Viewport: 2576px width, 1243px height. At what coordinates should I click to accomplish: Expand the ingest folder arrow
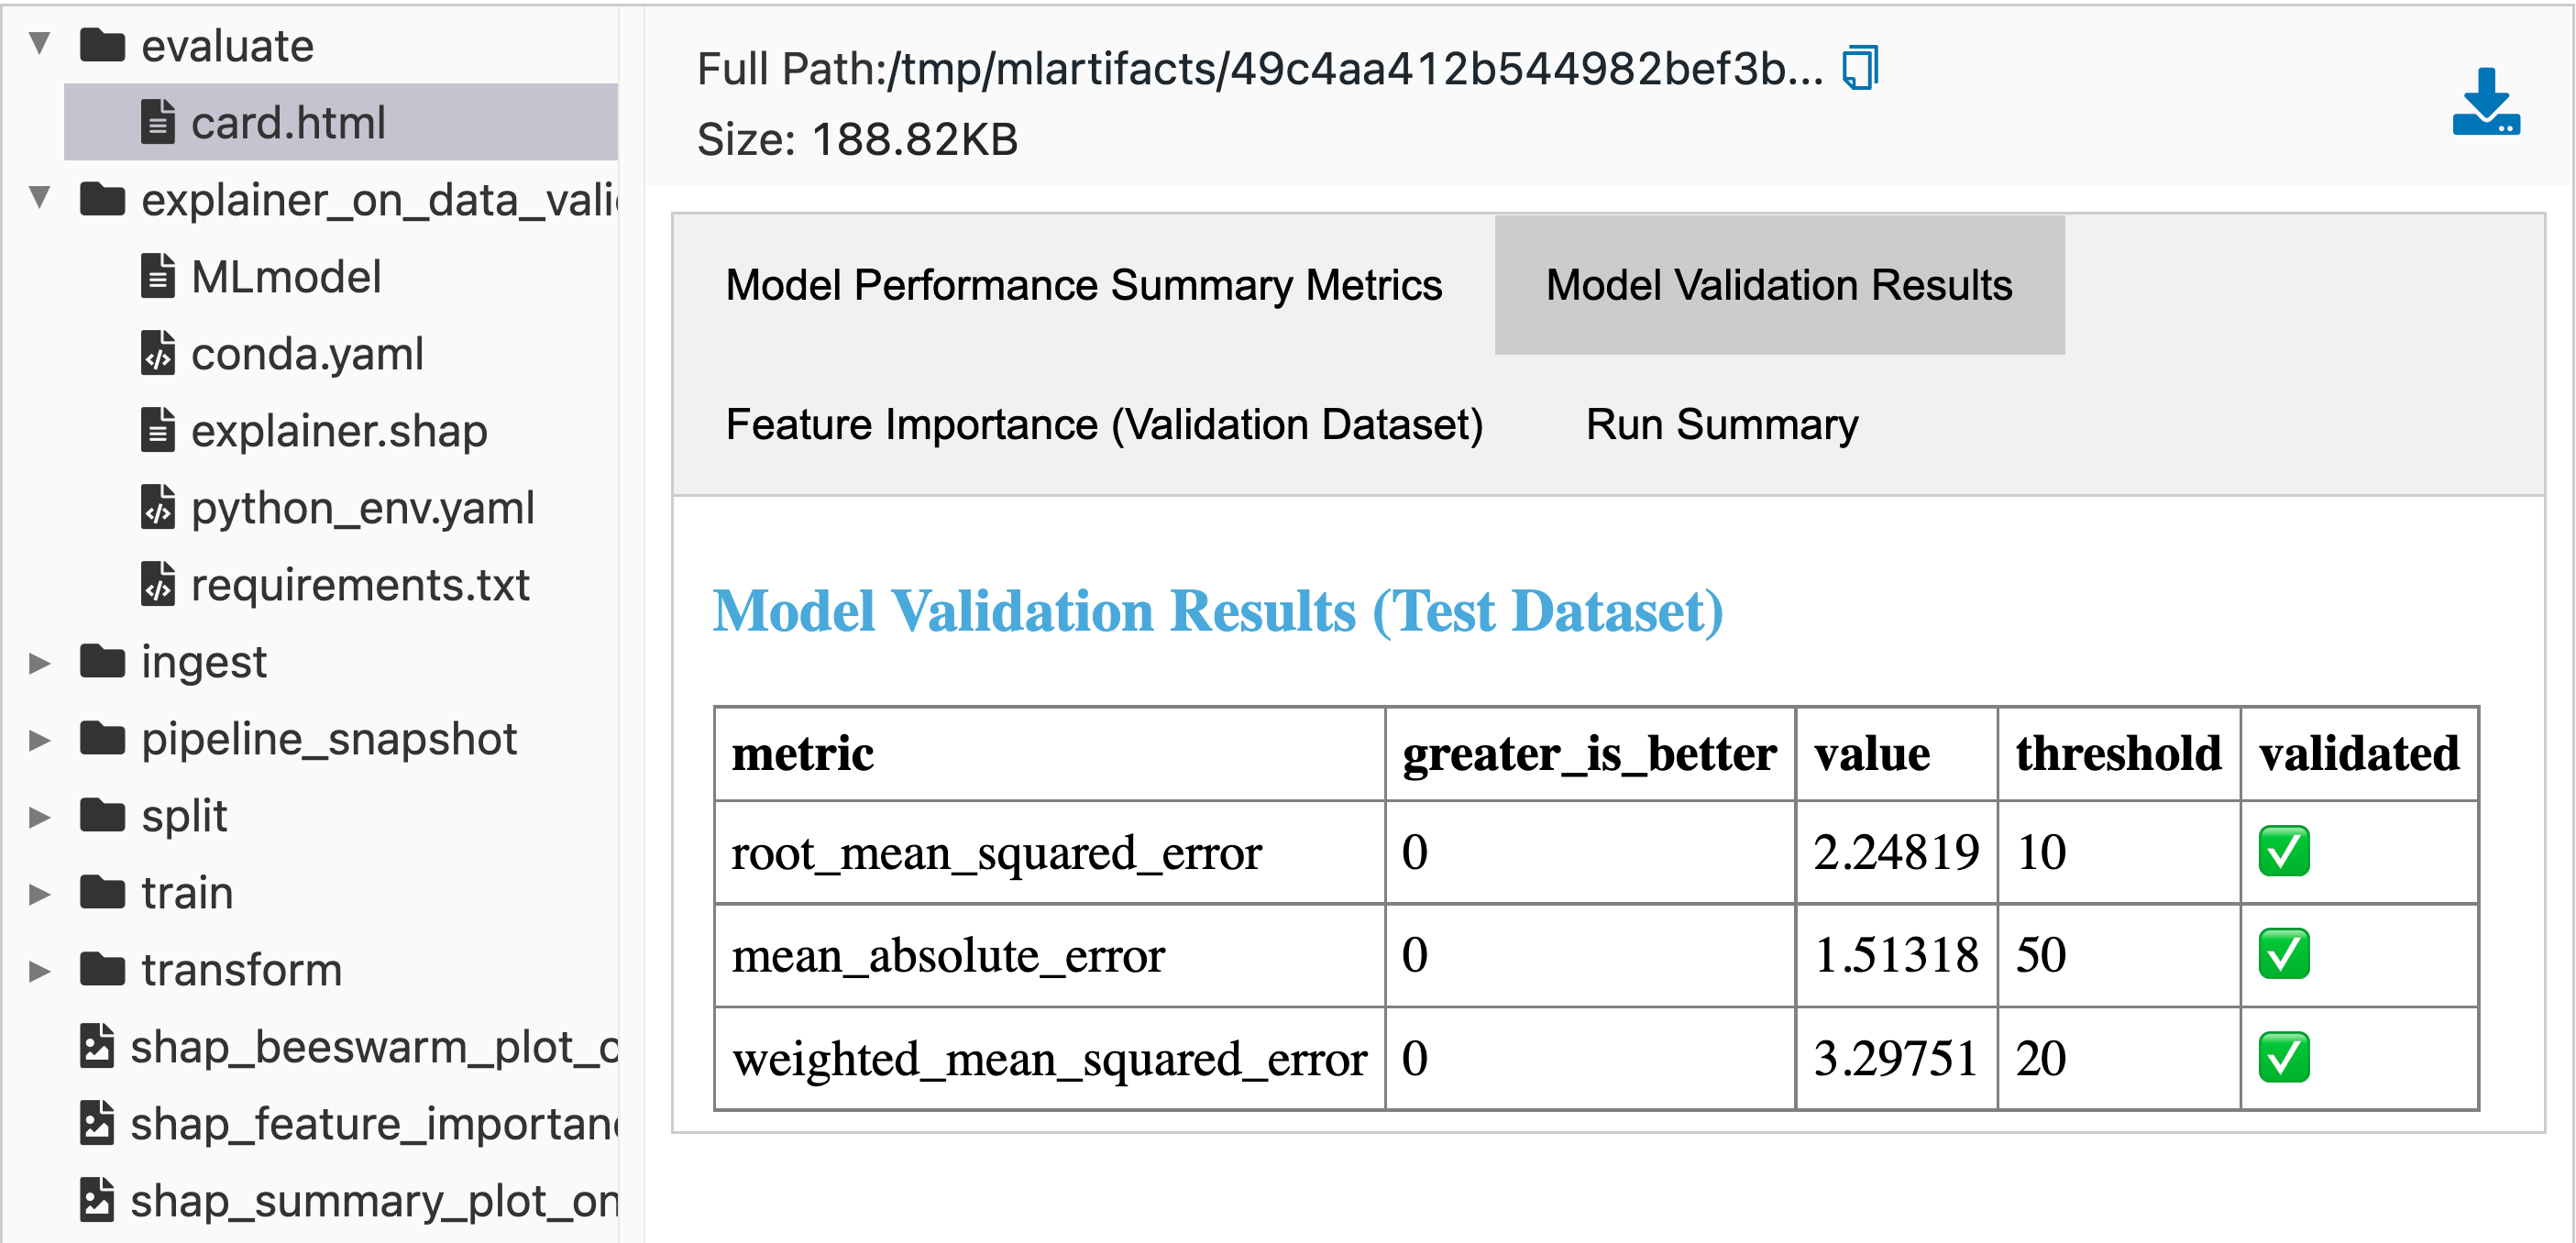[x=39, y=662]
